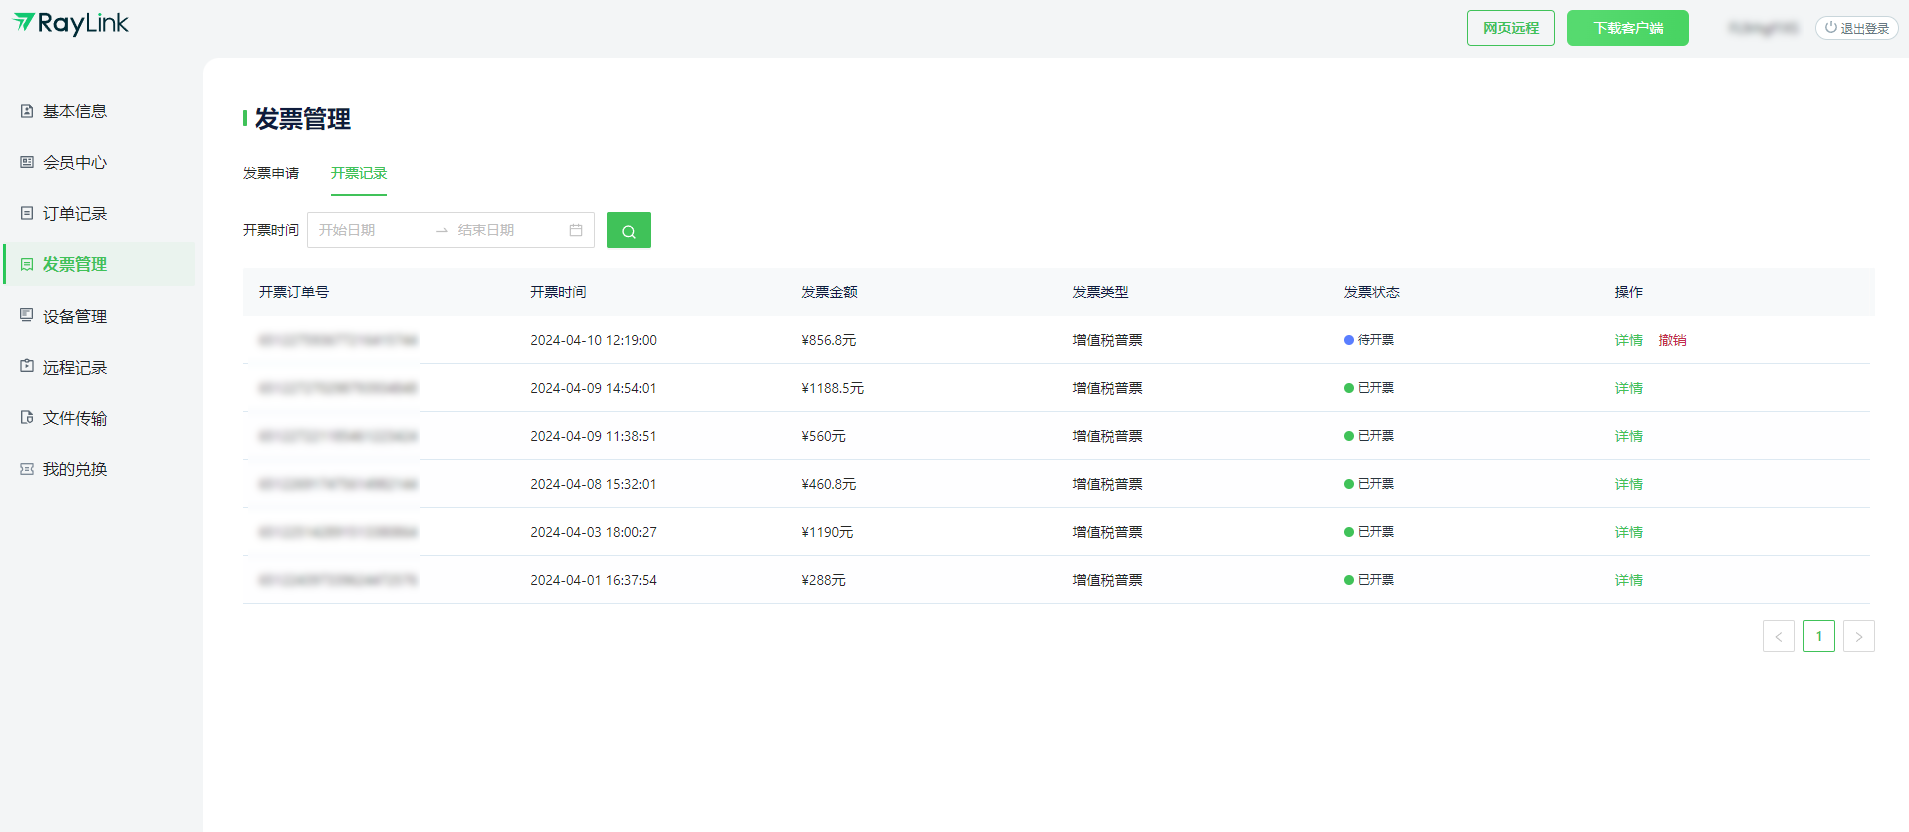
Task: Click the 发票金额 column header
Action: [x=829, y=292]
